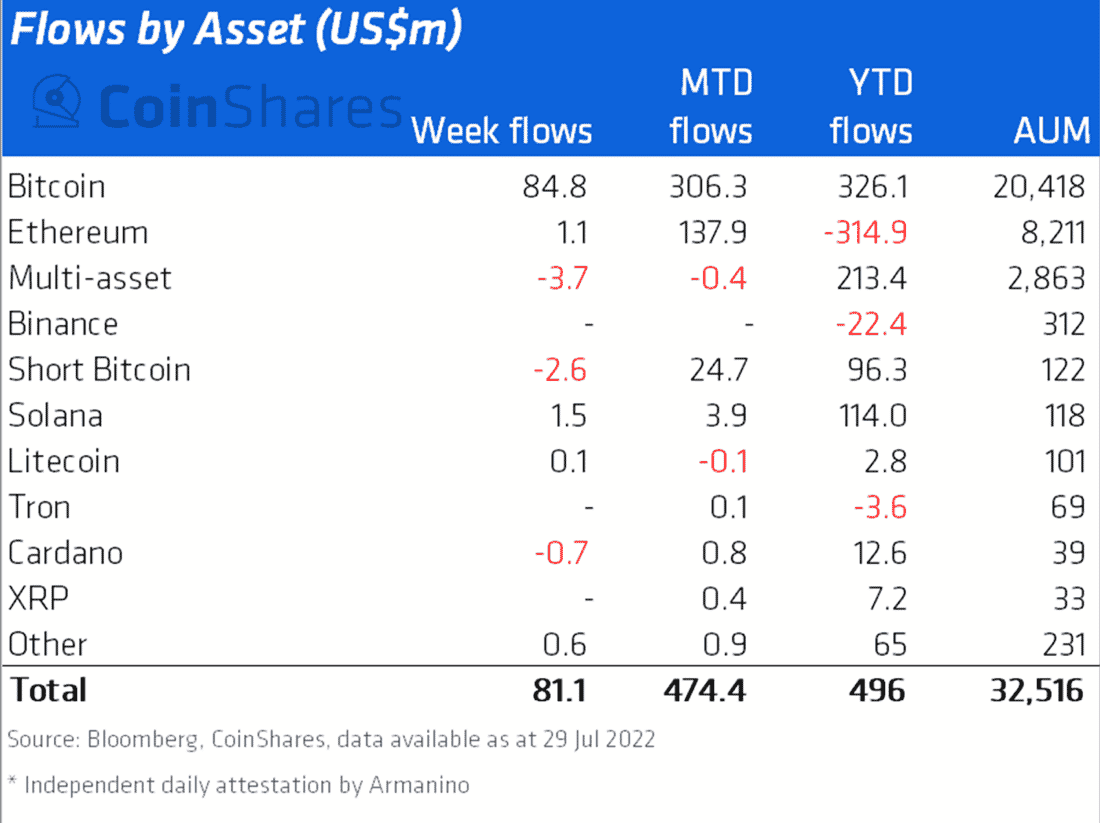Click the Multi-asset row label
The width and height of the screenshot is (1100, 823).
(x=90, y=278)
